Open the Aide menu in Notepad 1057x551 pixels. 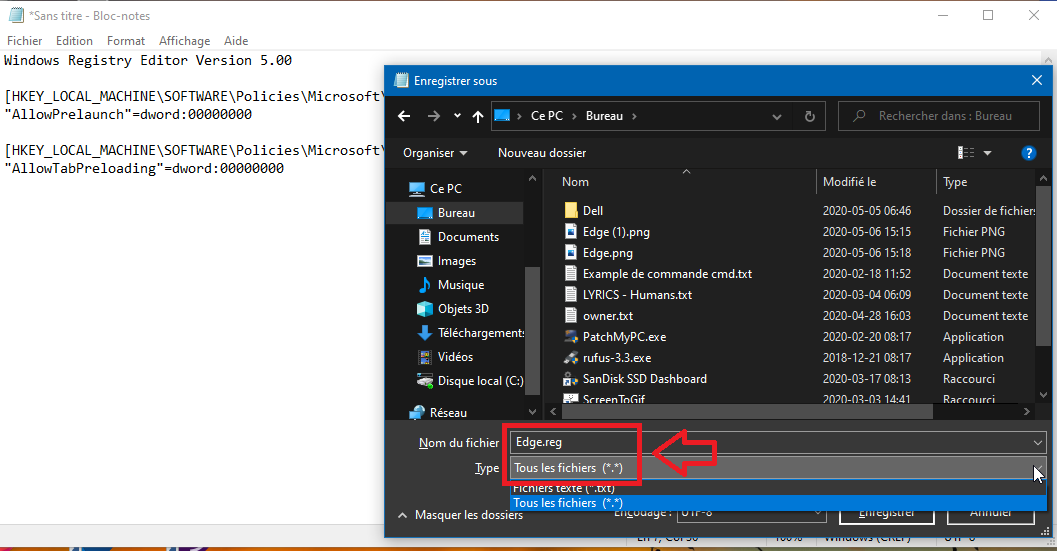pyautogui.click(x=236, y=41)
